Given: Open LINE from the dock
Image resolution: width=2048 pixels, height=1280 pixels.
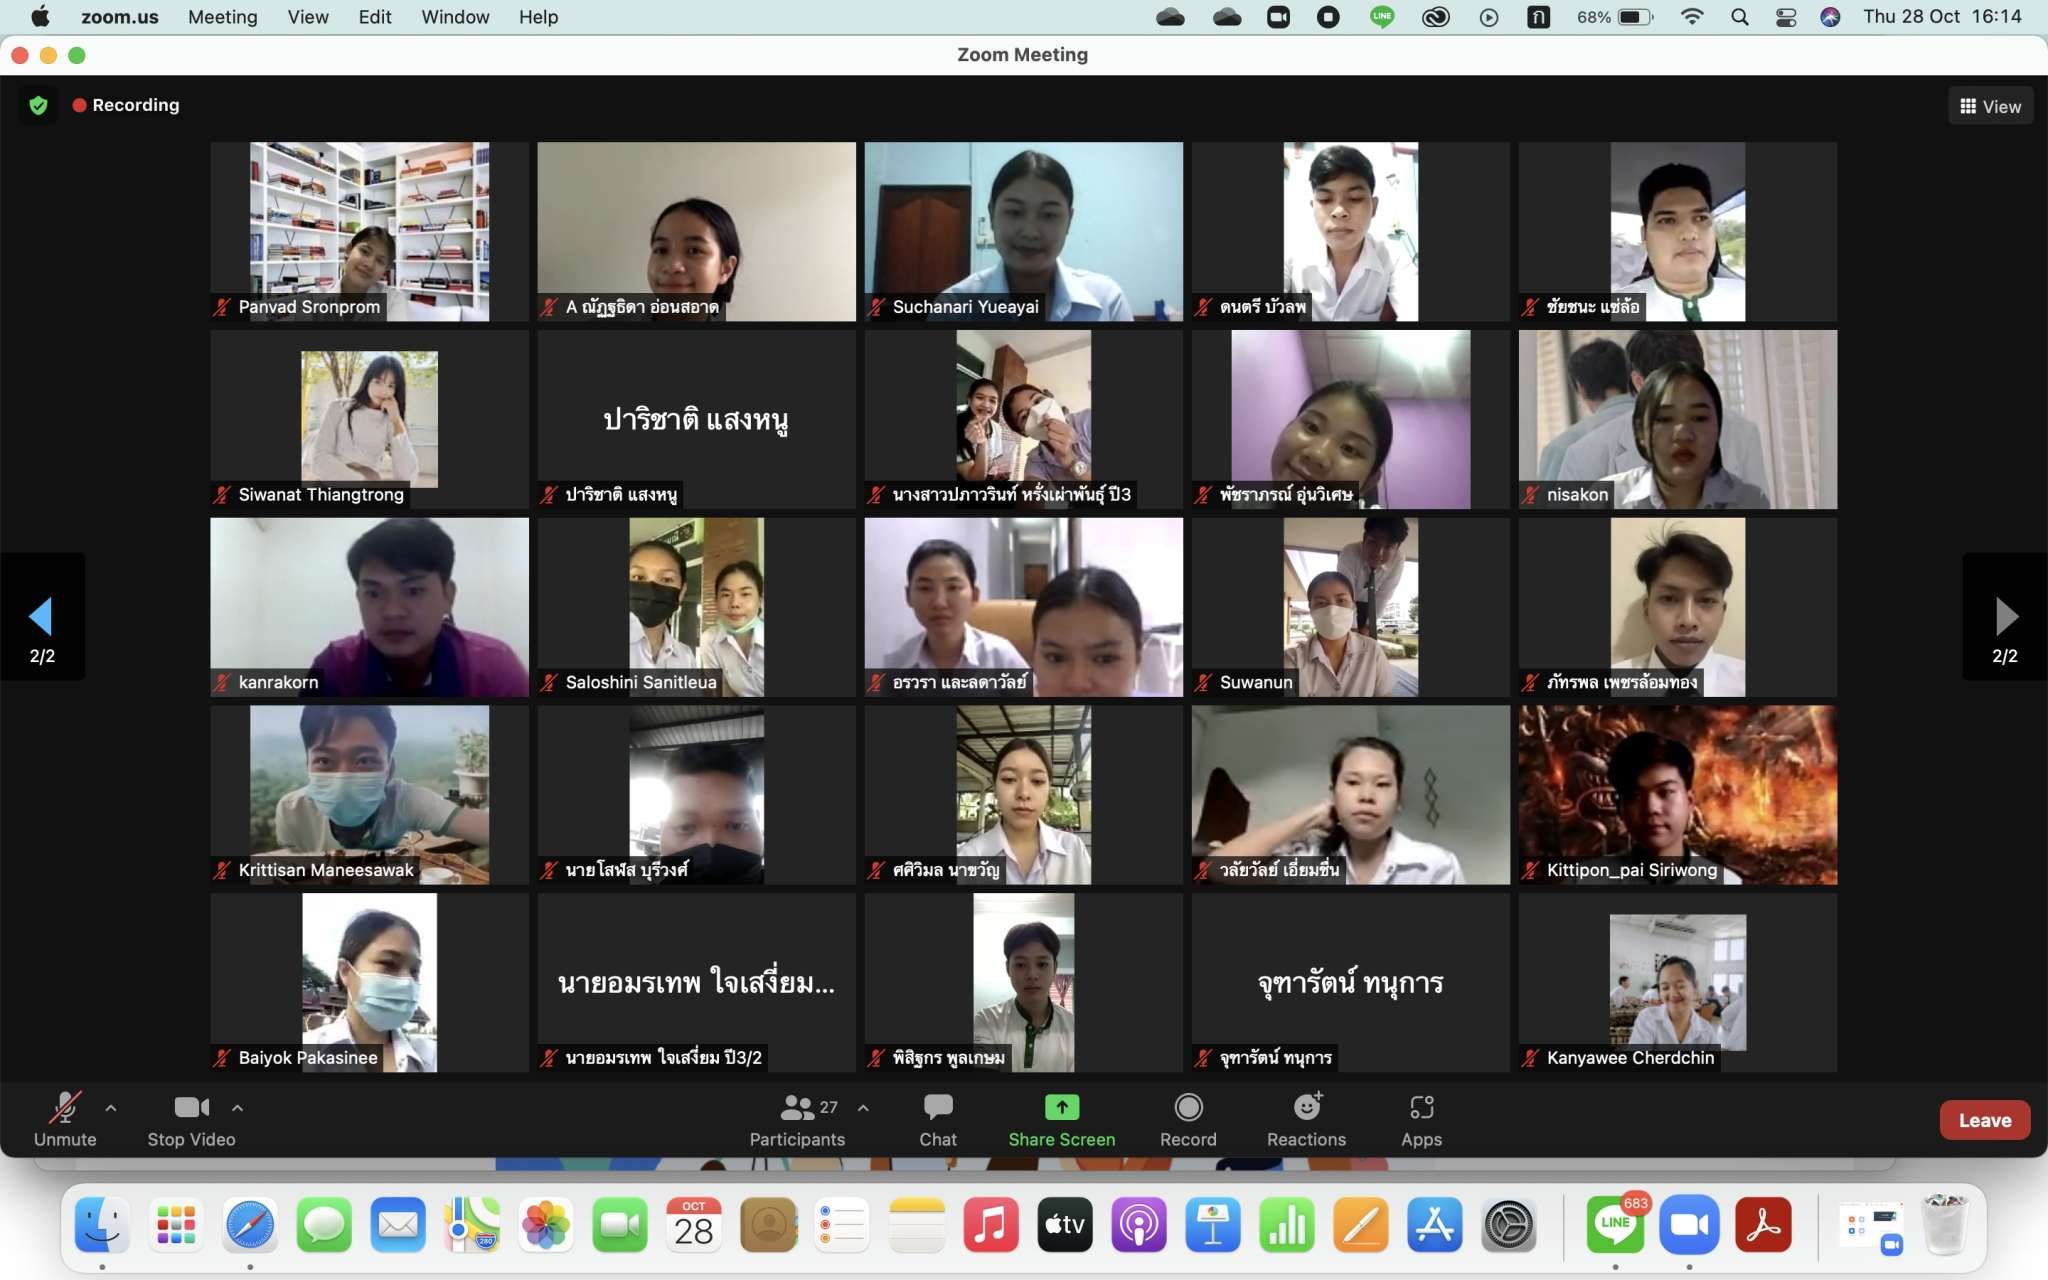Looking at the screenshot, I should pos(1614,1225).
